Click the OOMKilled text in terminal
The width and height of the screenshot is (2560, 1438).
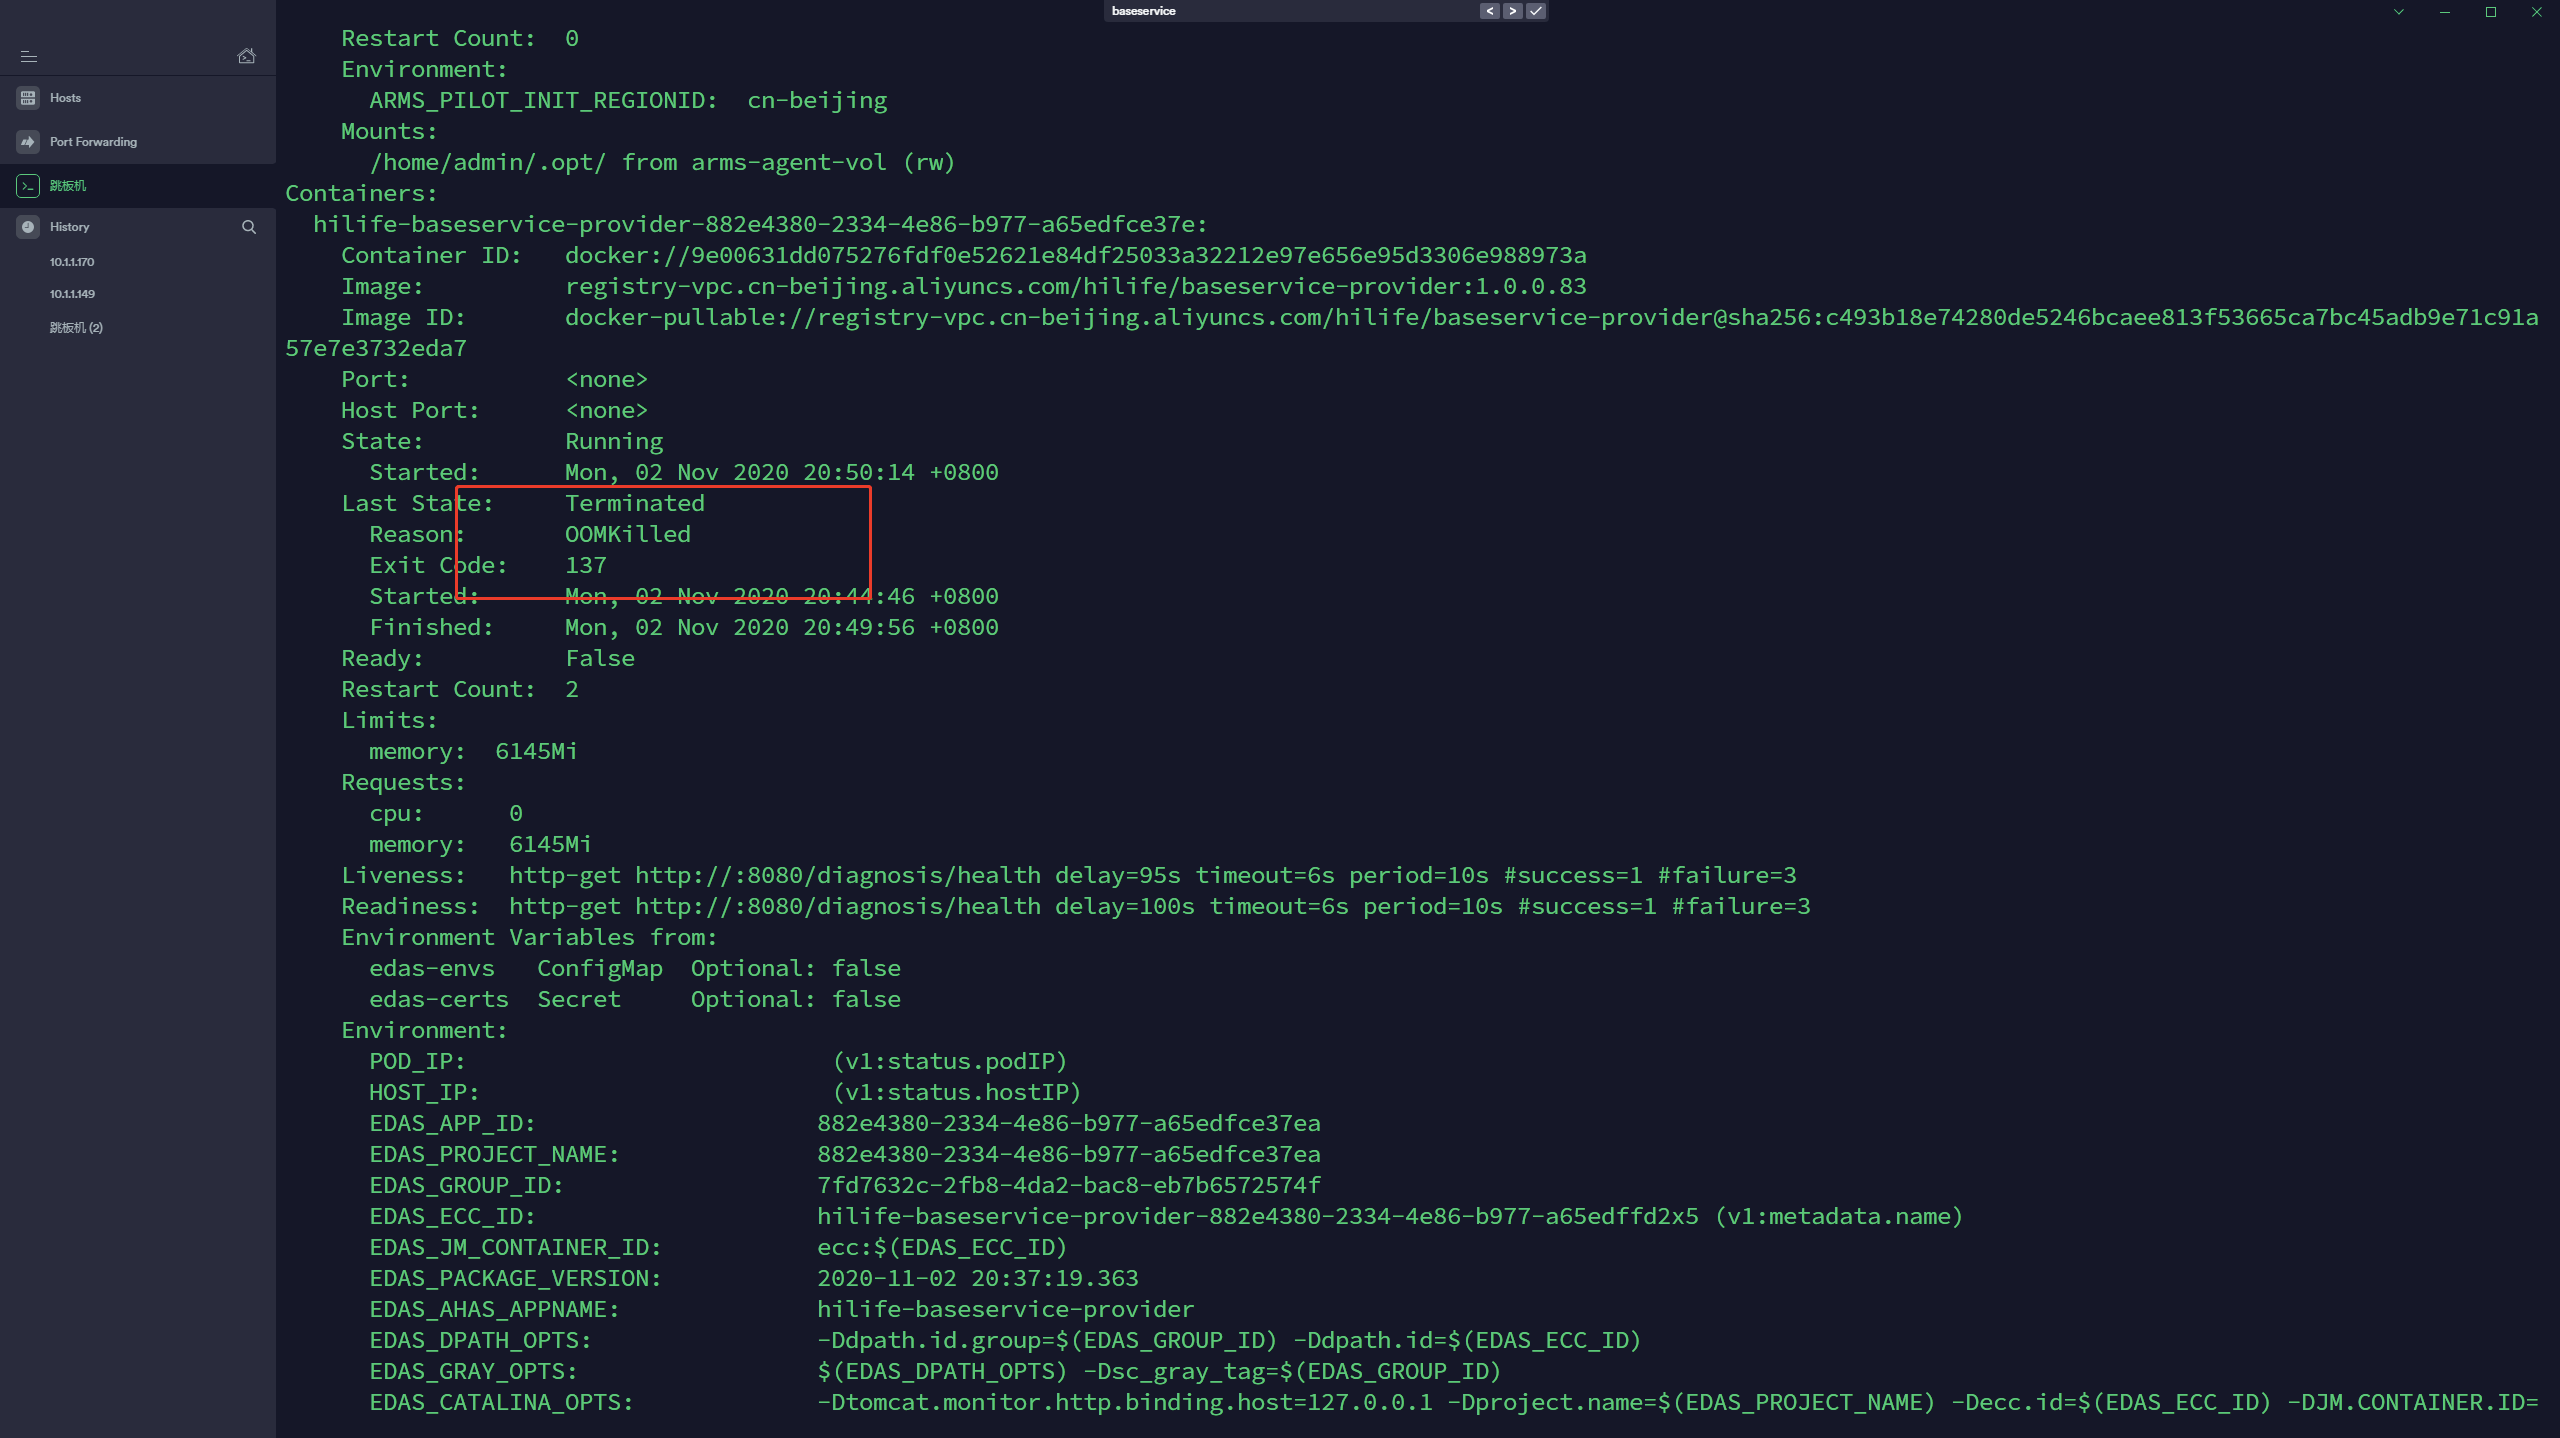[x=627, y=534]
